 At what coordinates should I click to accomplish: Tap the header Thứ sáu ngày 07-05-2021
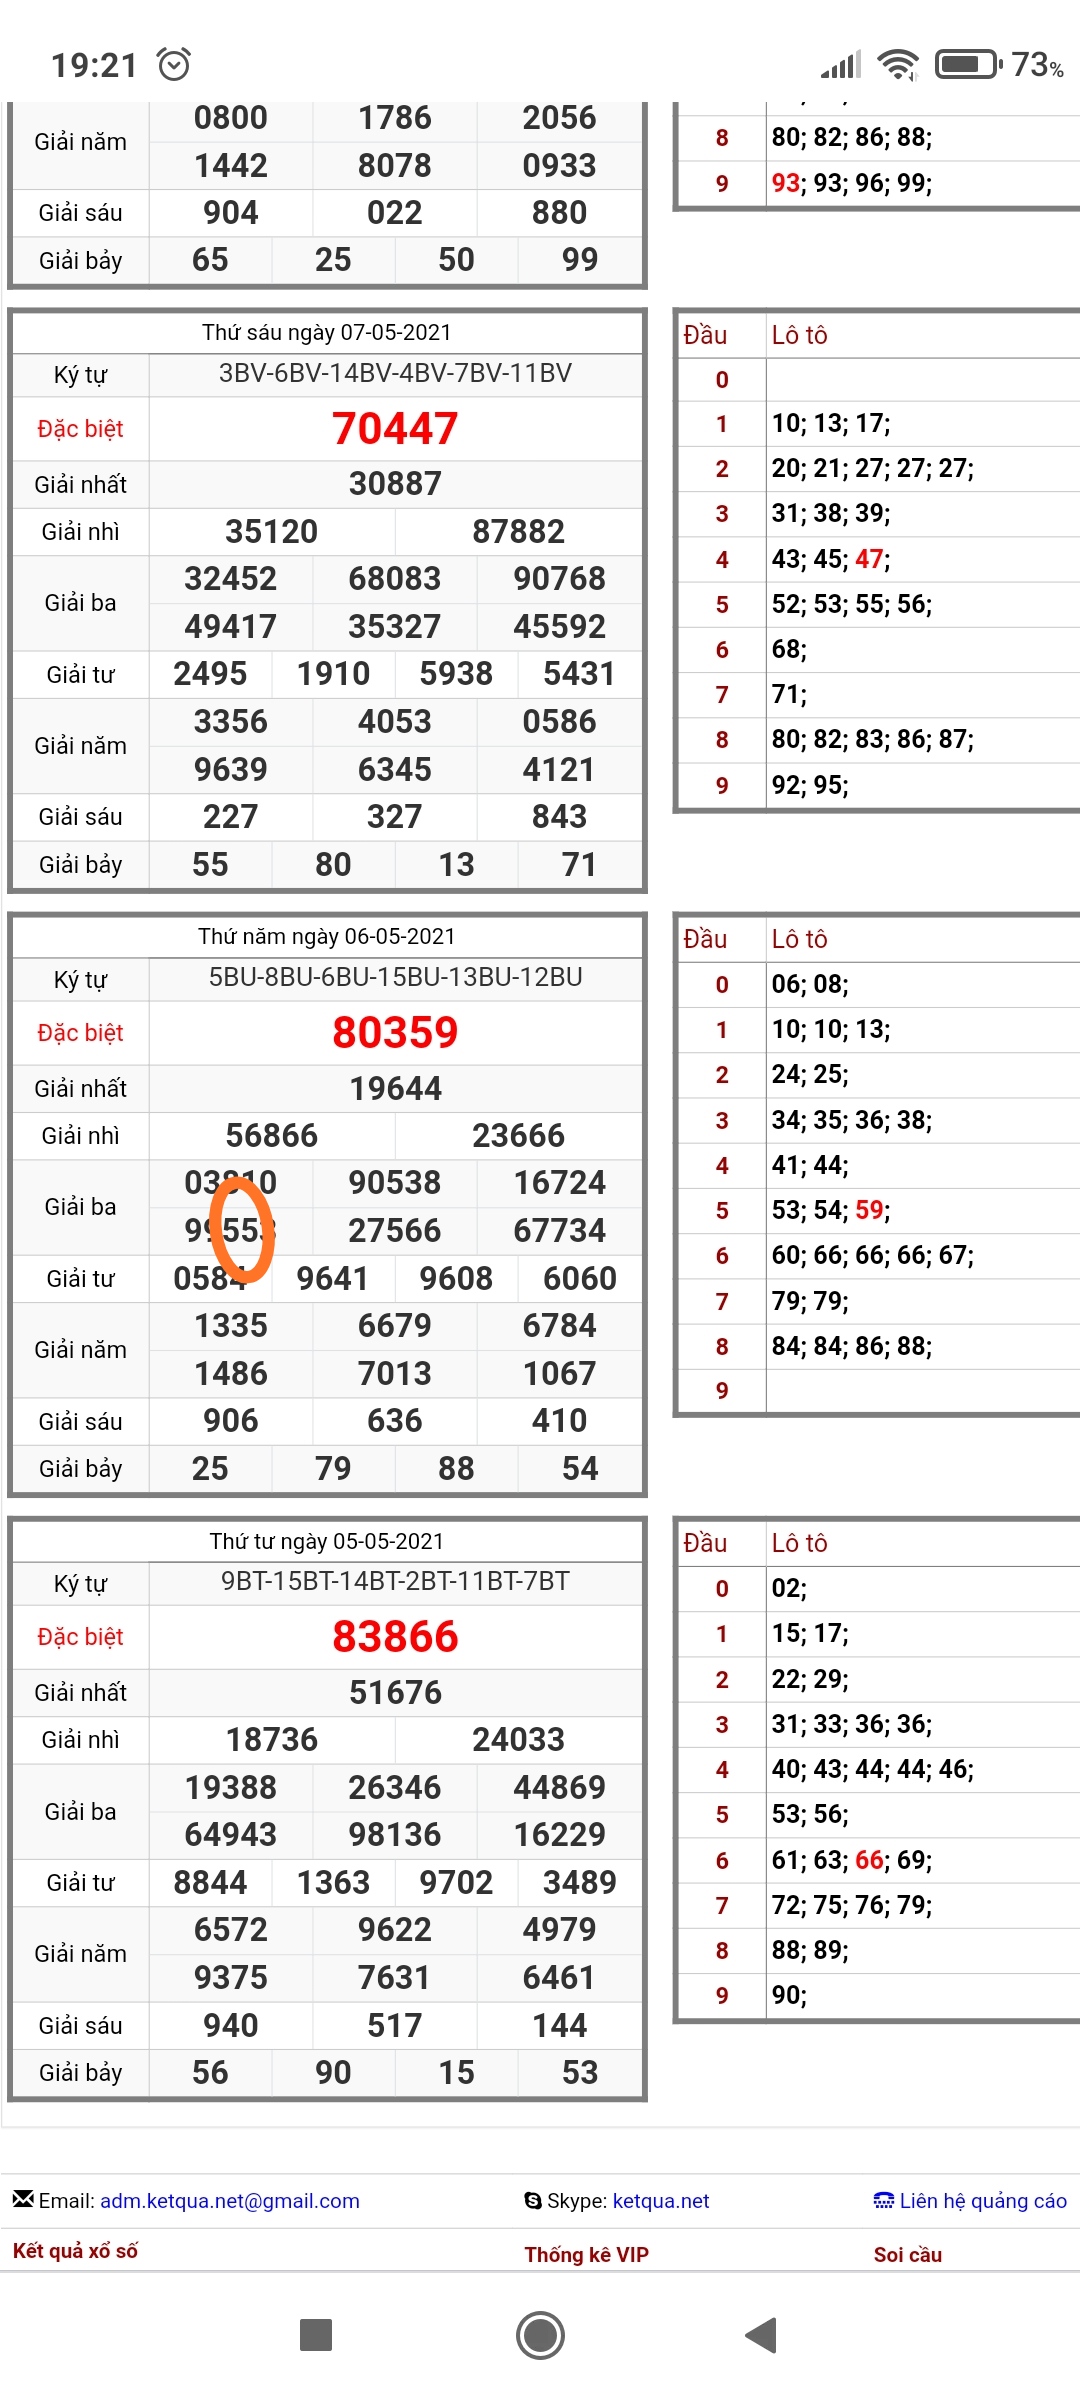327,332
